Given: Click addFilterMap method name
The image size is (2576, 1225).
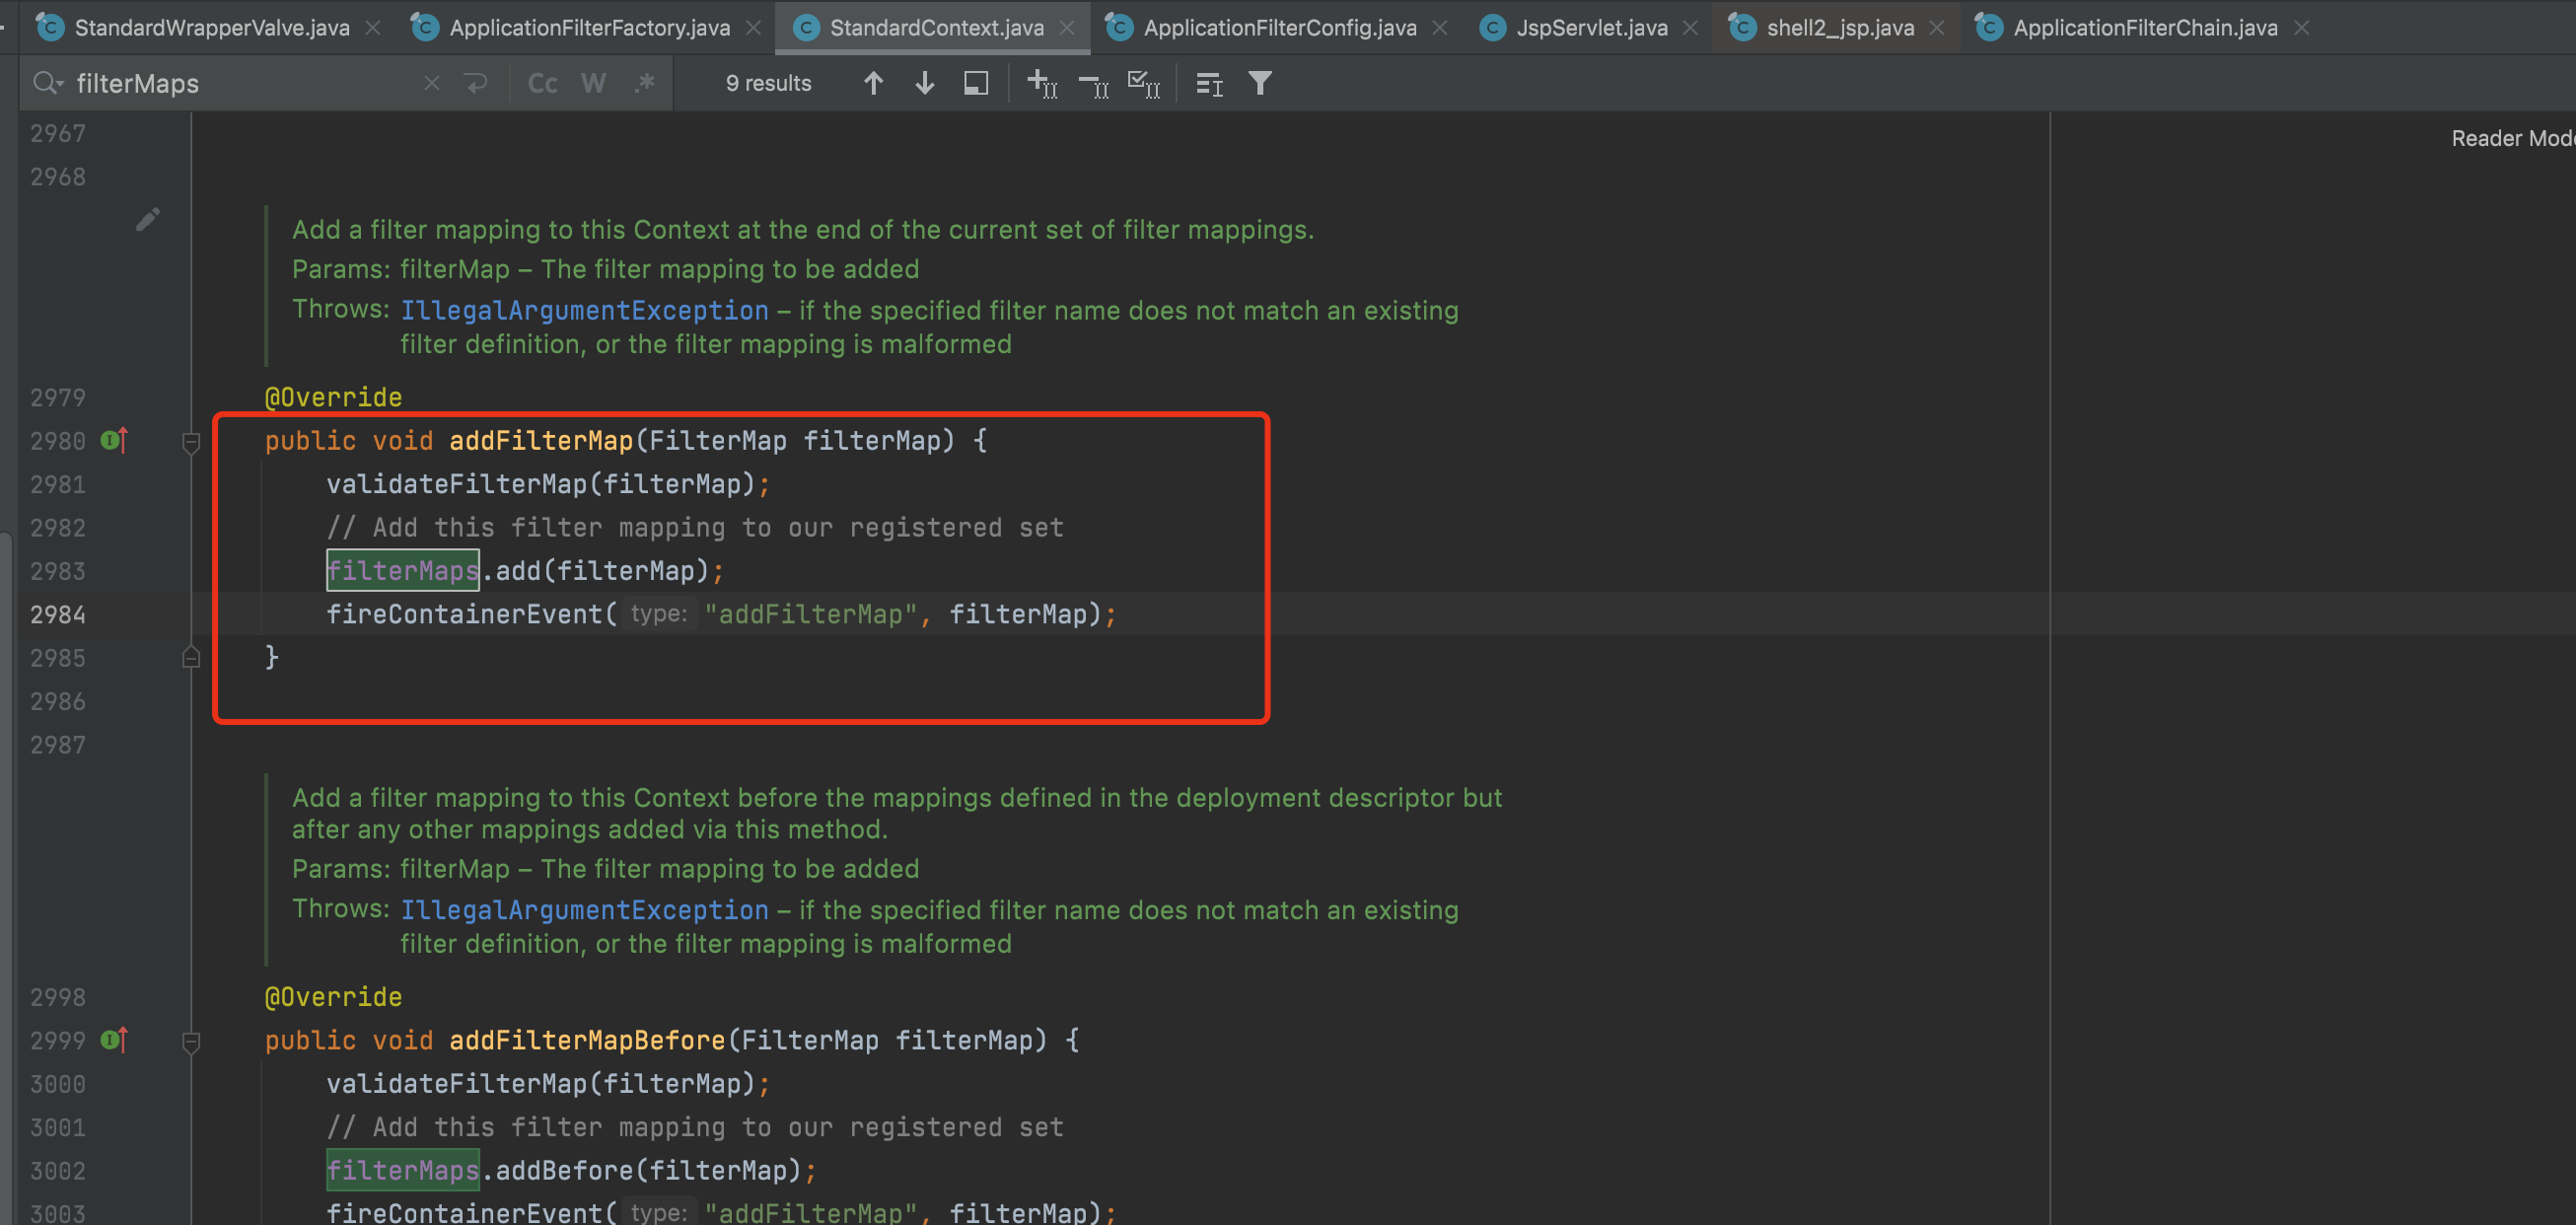Looking at the screenshot, I should pos(541,440).
